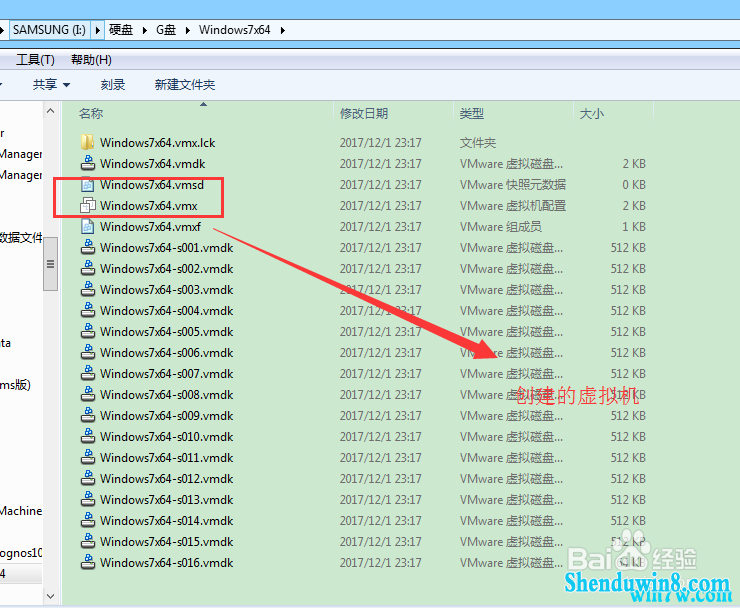
Task: Expand the arrow after SAMSUNG (I:) in address bar
Action: point(97,30)
